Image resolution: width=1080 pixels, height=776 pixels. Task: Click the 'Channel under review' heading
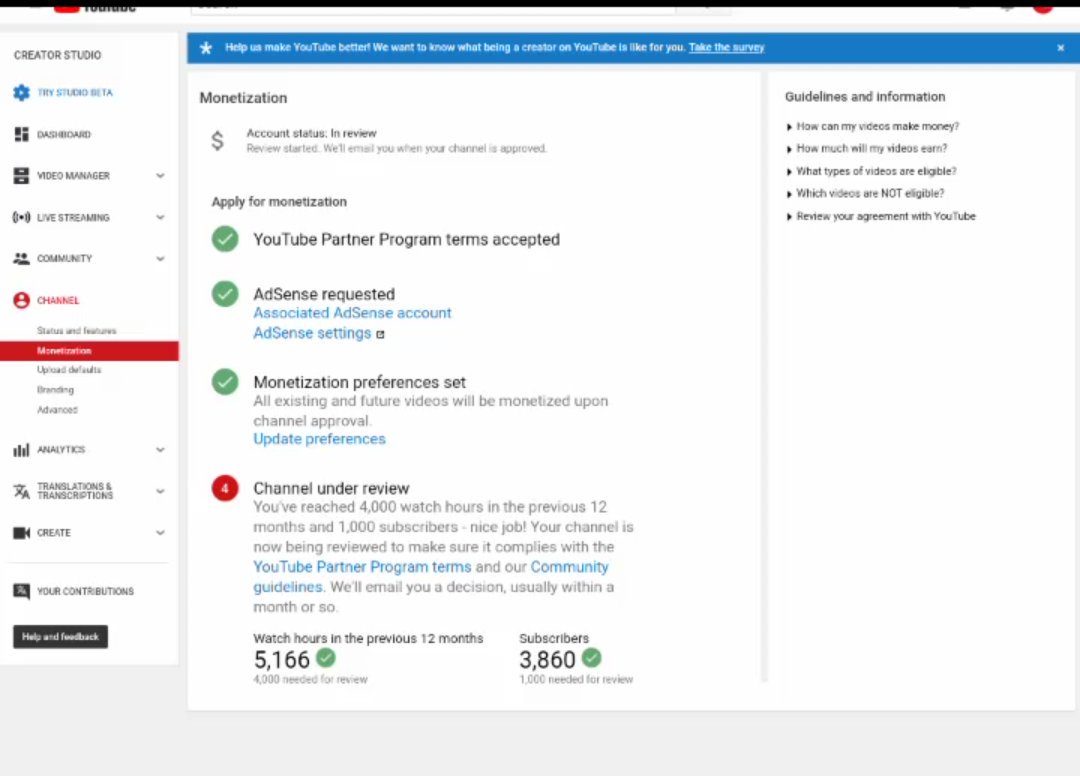point(331,488)
